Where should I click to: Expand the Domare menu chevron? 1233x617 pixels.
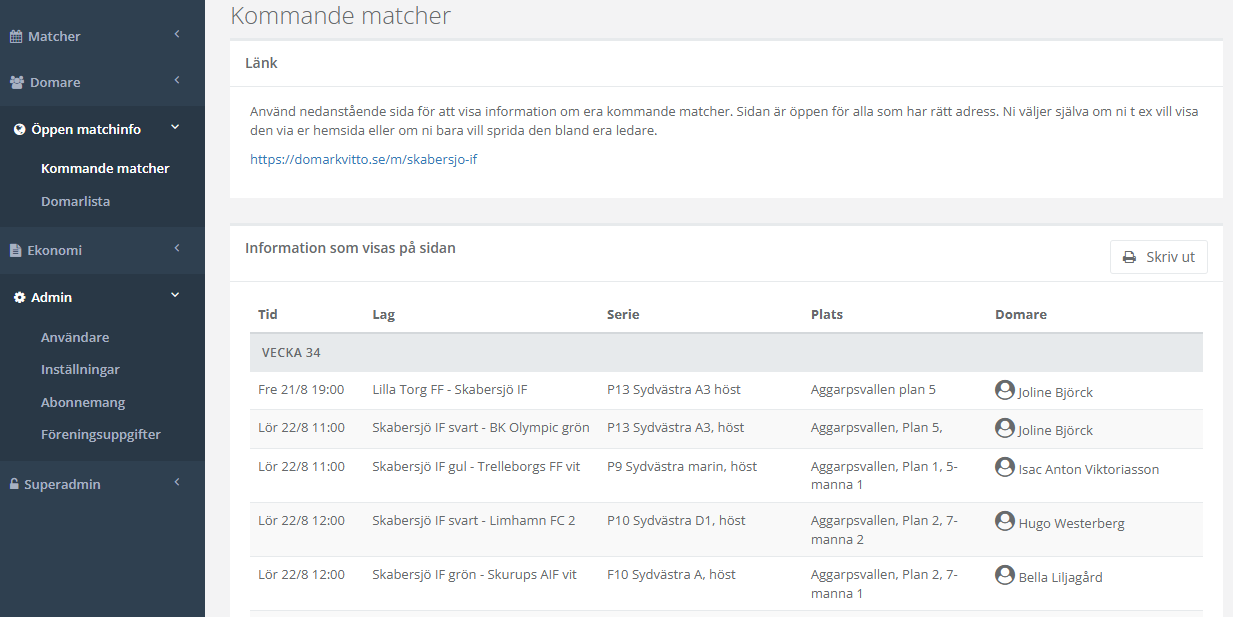coord(176,80)
